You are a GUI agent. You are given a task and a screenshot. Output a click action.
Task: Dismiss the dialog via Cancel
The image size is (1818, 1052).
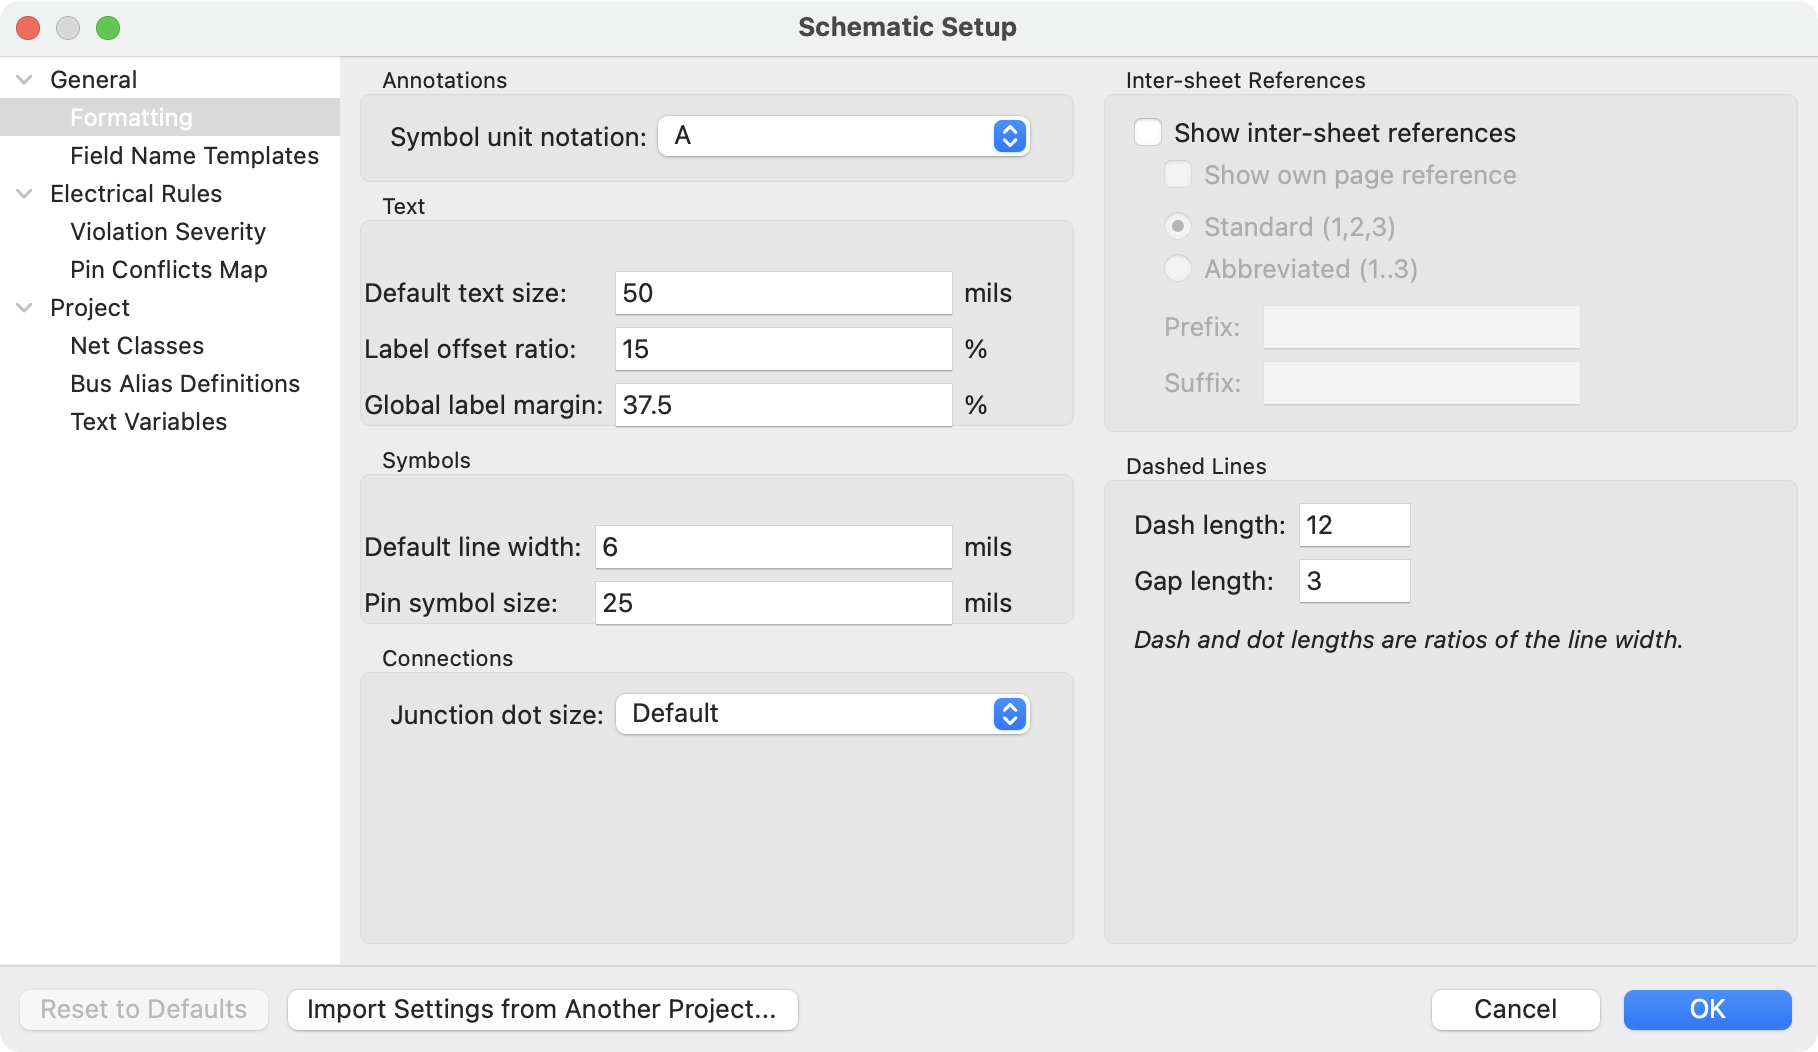(x=1515, y=1009)
